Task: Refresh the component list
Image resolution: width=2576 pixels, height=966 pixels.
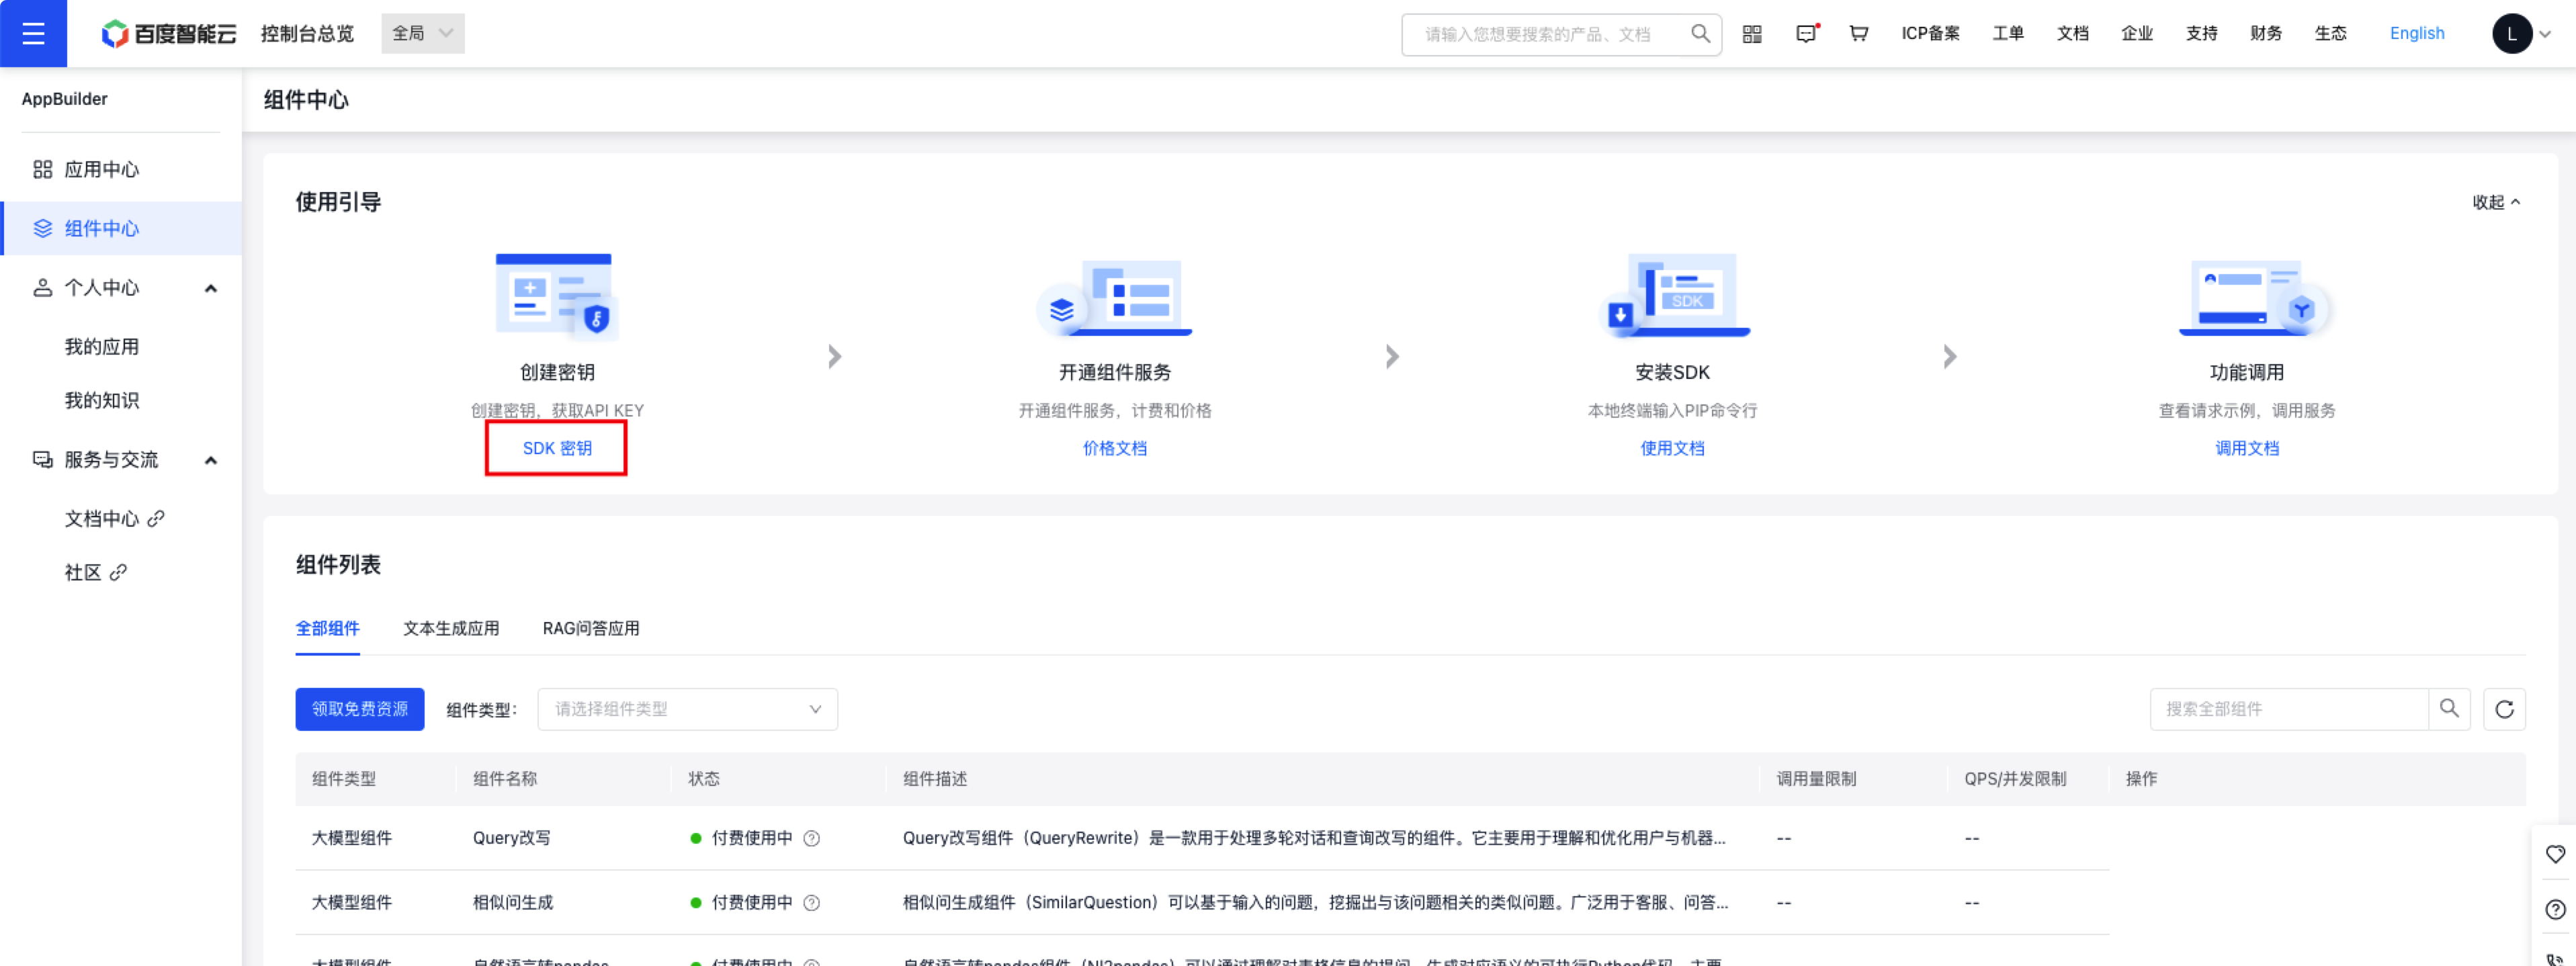Action: click(2504, 709)
